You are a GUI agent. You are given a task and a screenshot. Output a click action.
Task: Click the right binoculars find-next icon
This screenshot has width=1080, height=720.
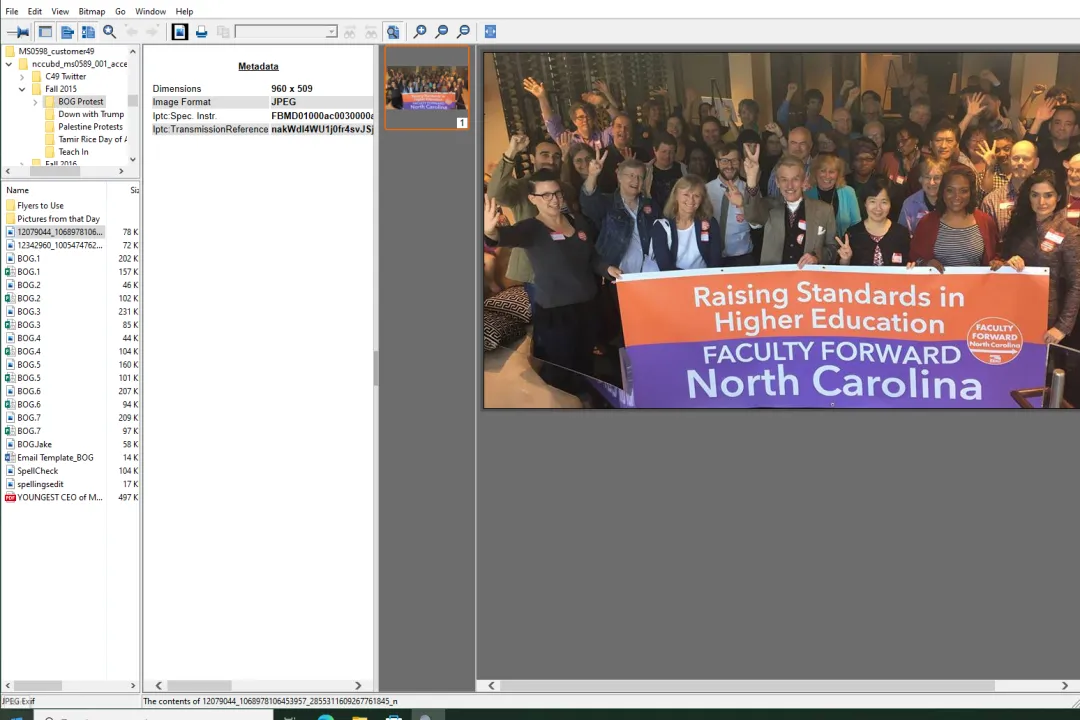coord(371,32)
